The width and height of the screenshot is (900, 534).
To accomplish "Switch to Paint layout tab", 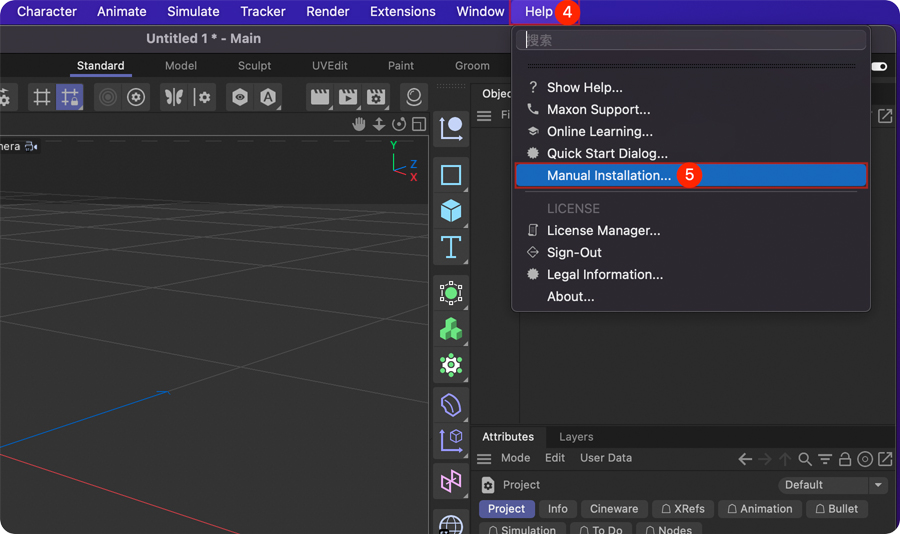I will tap(401, 65).
